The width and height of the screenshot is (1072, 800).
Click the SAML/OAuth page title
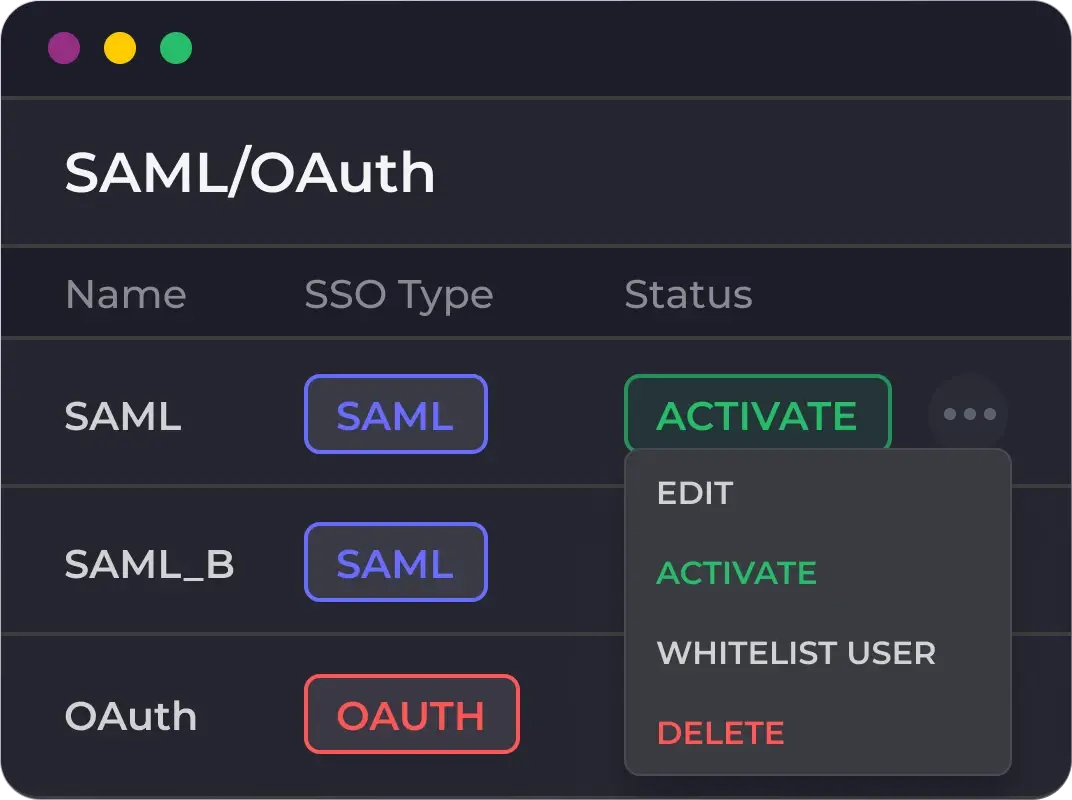click(x=249, y=171)
